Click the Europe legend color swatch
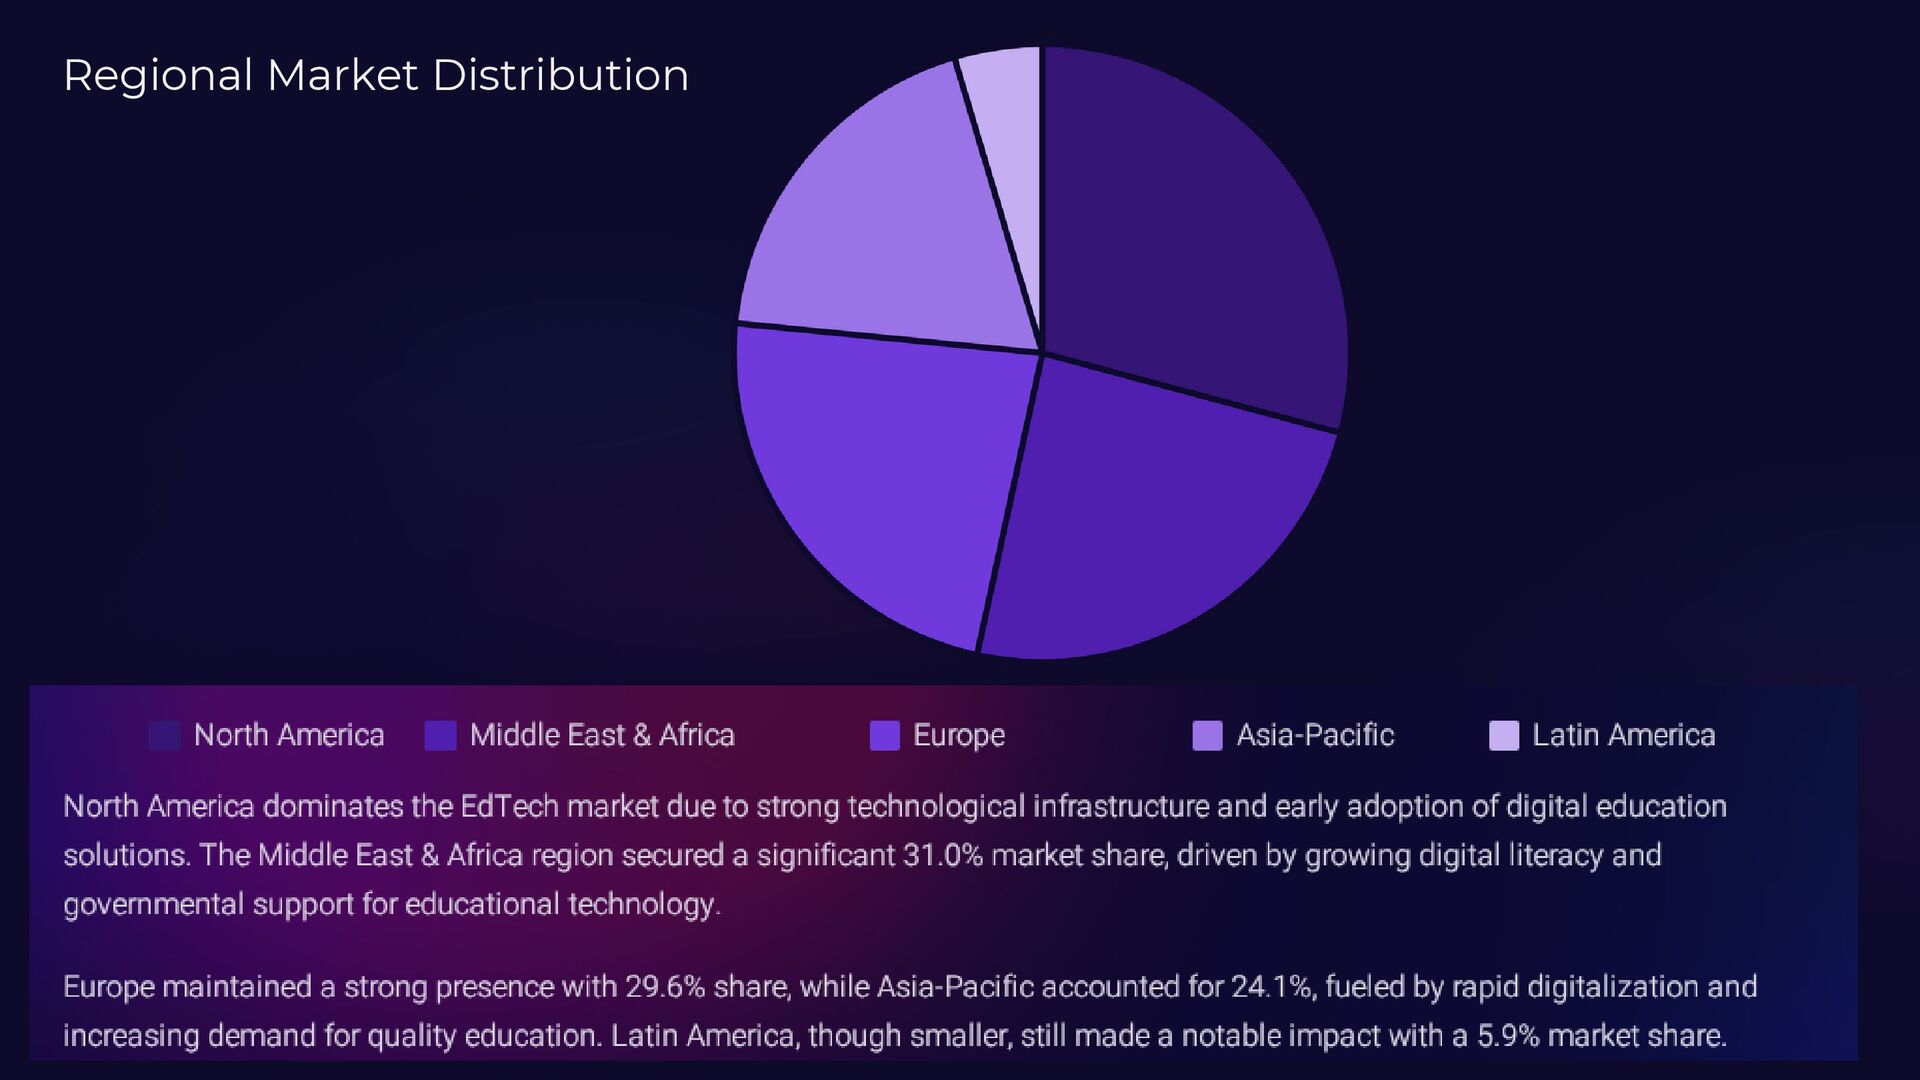This screenshot has width=1920, height=1080. pyautogui.click(x=884, y=735)
